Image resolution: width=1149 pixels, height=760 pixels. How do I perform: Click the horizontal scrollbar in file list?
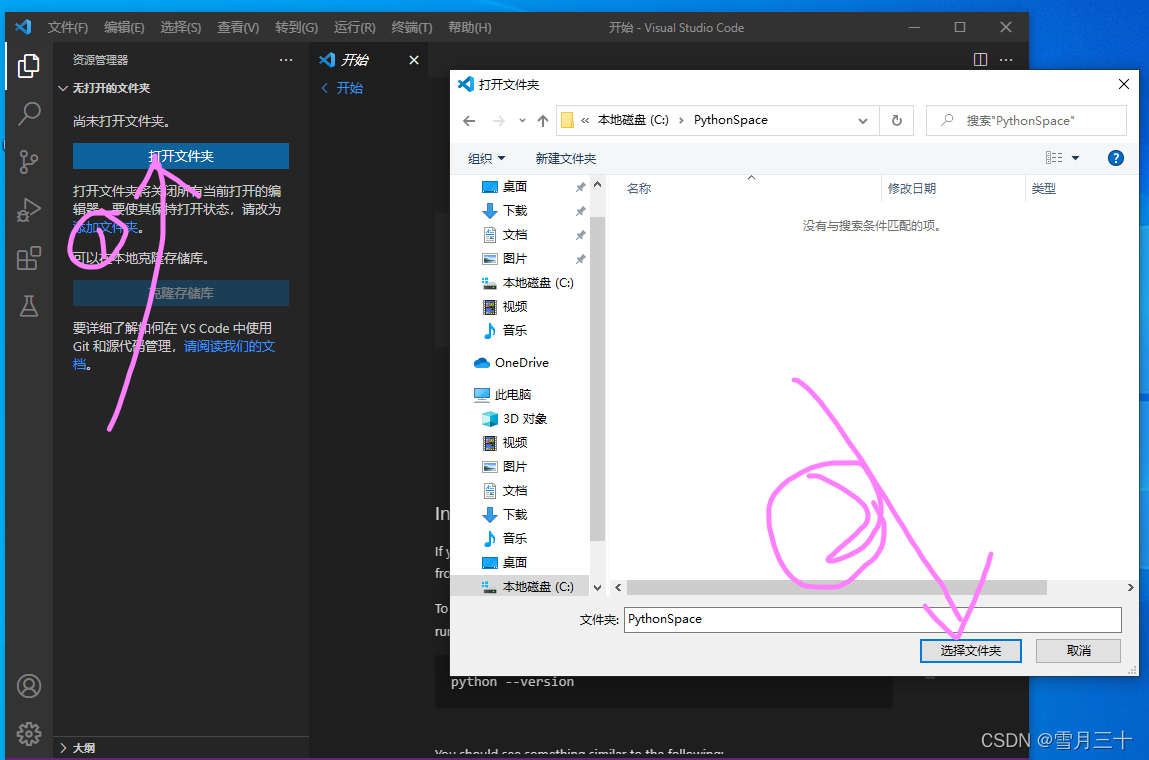[x=837, y=588]
